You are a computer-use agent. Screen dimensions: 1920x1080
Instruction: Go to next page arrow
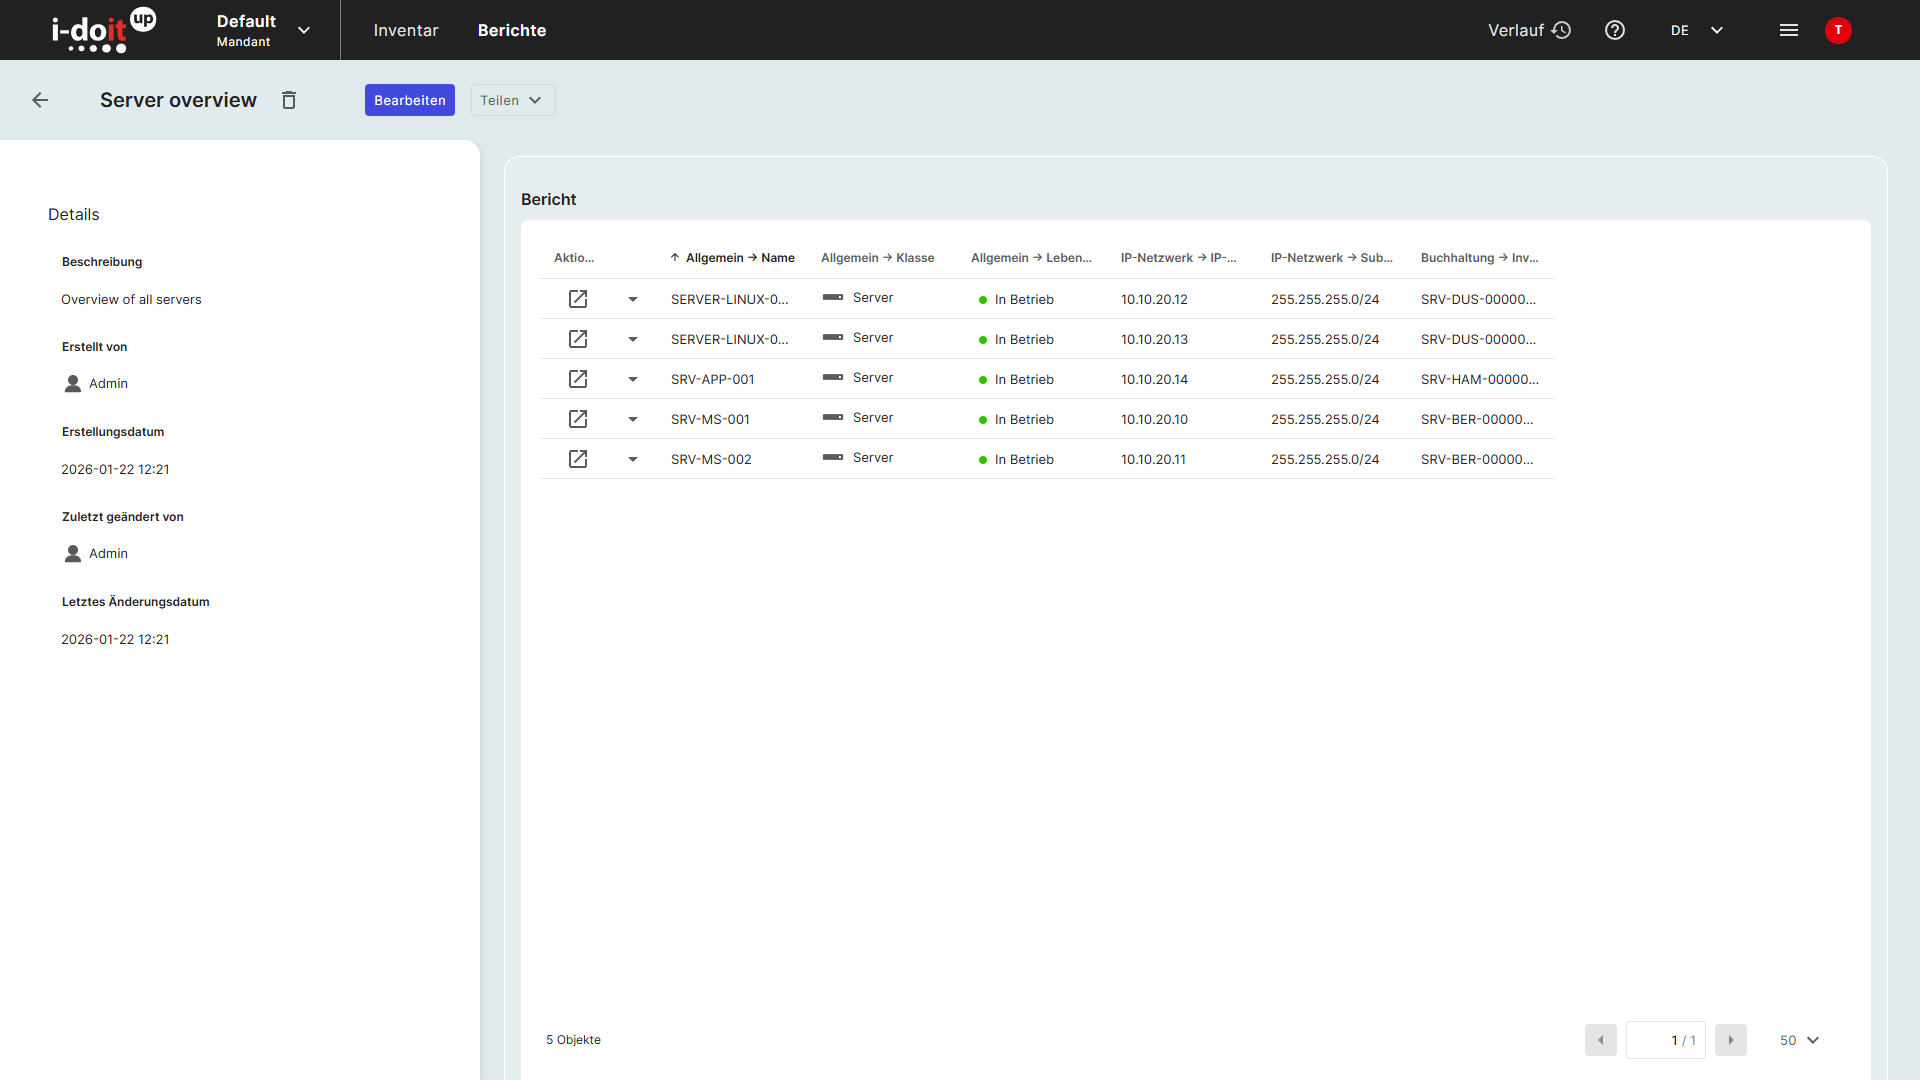1730,1040
